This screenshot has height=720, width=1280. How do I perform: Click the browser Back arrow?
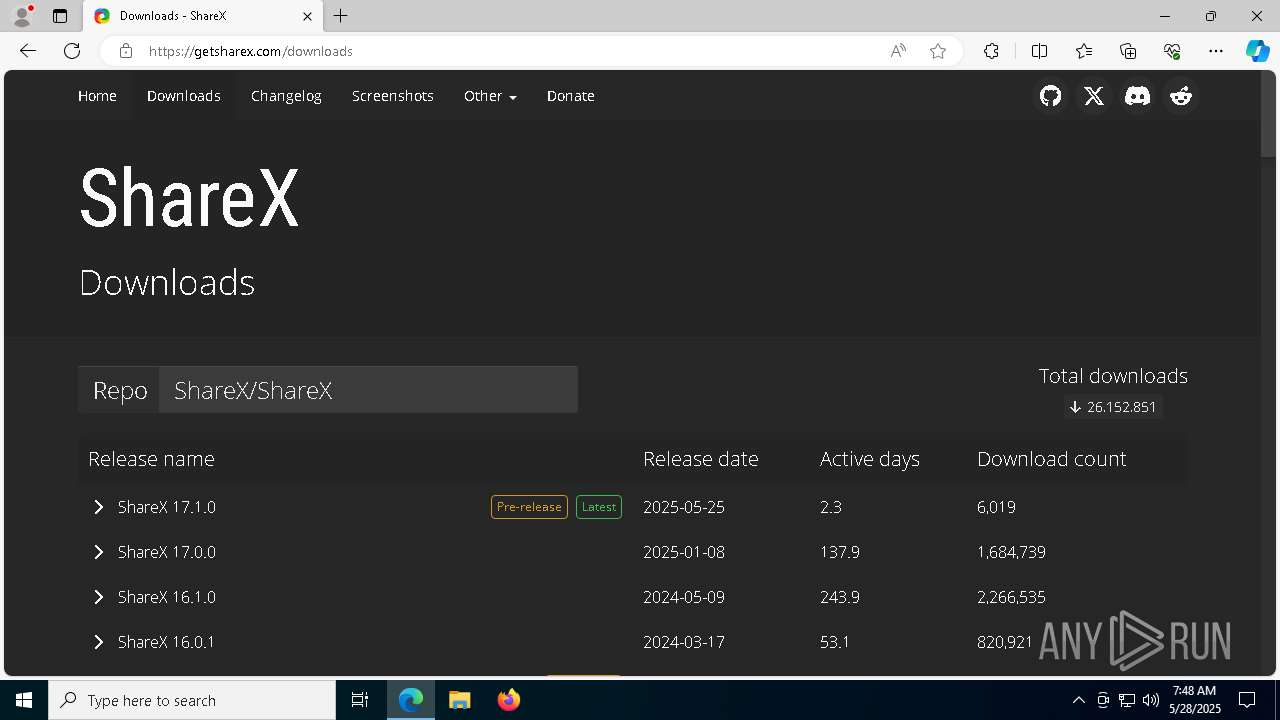click(28, 51)
